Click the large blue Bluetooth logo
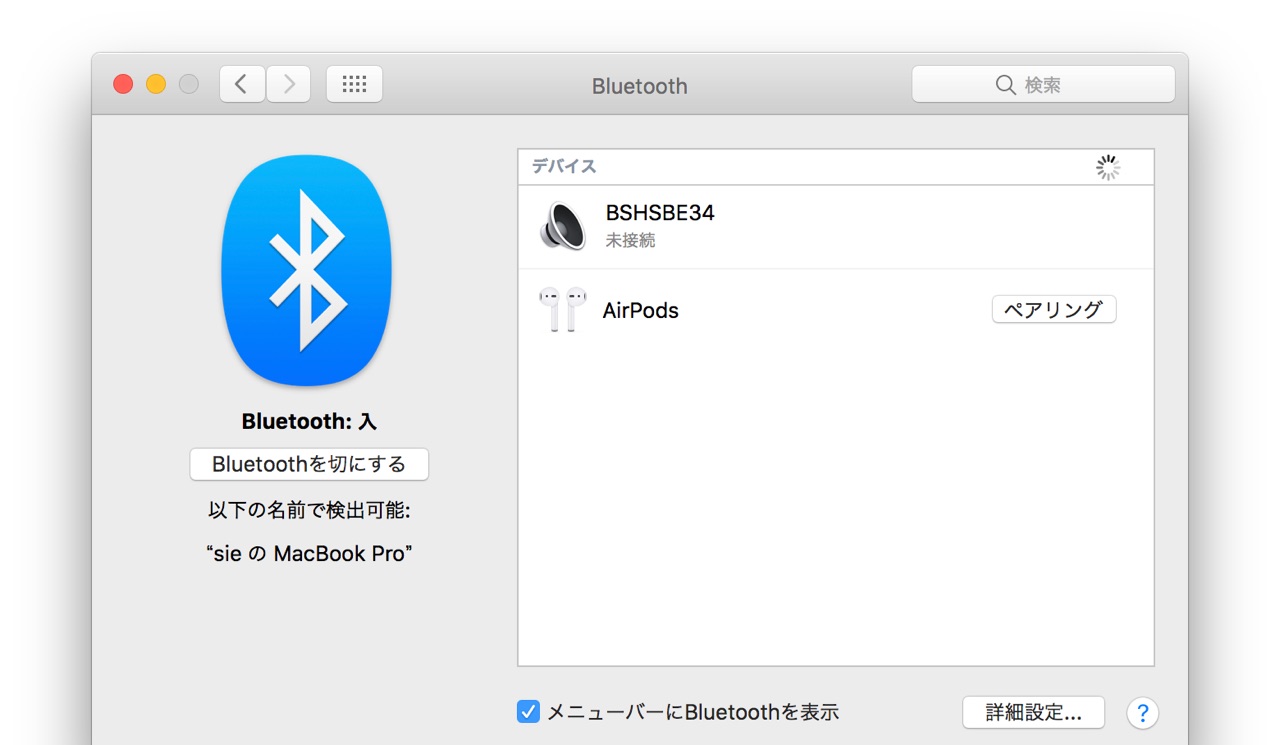1280x745 pixels. click(x=306, y=270)
